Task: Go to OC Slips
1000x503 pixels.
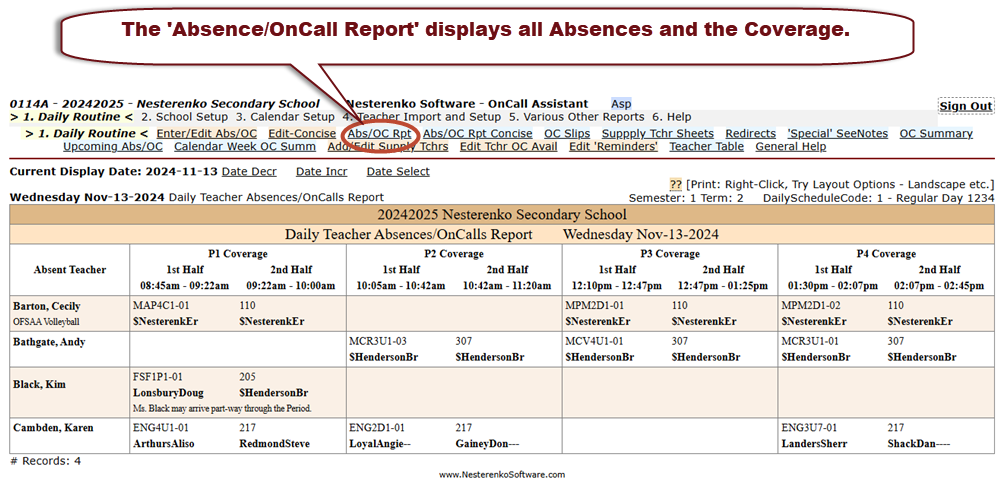Action: 566,134
